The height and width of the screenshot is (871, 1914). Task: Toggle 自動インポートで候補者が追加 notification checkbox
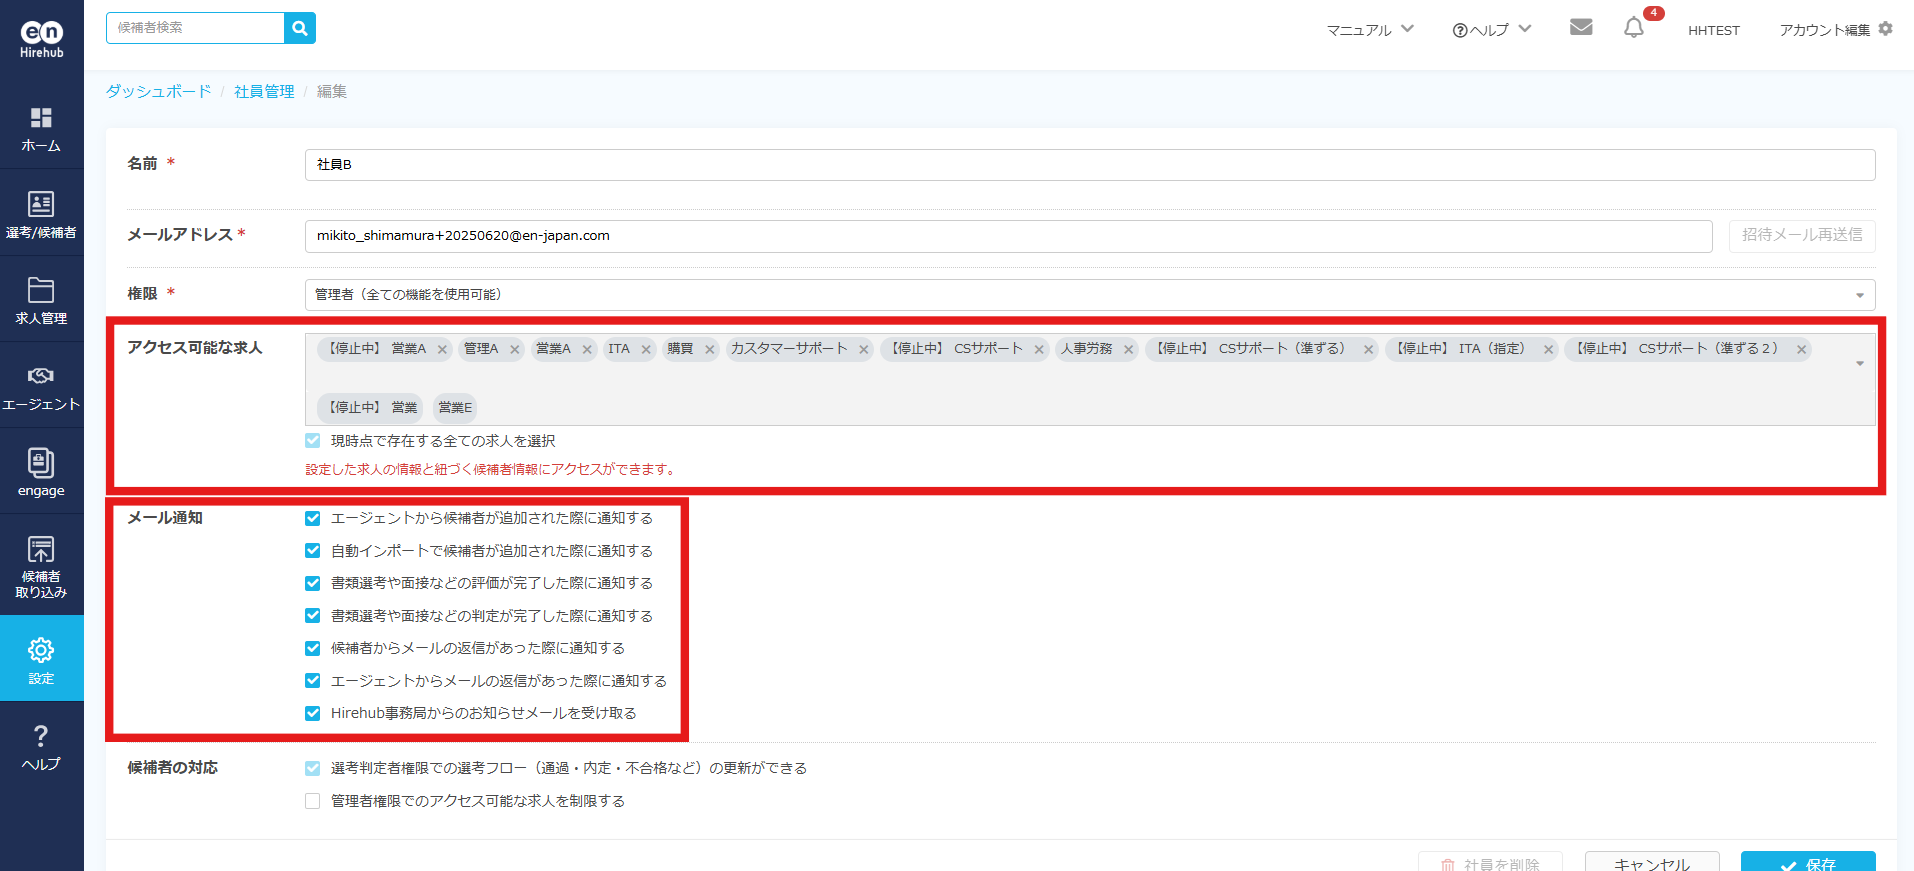point(313,551)
